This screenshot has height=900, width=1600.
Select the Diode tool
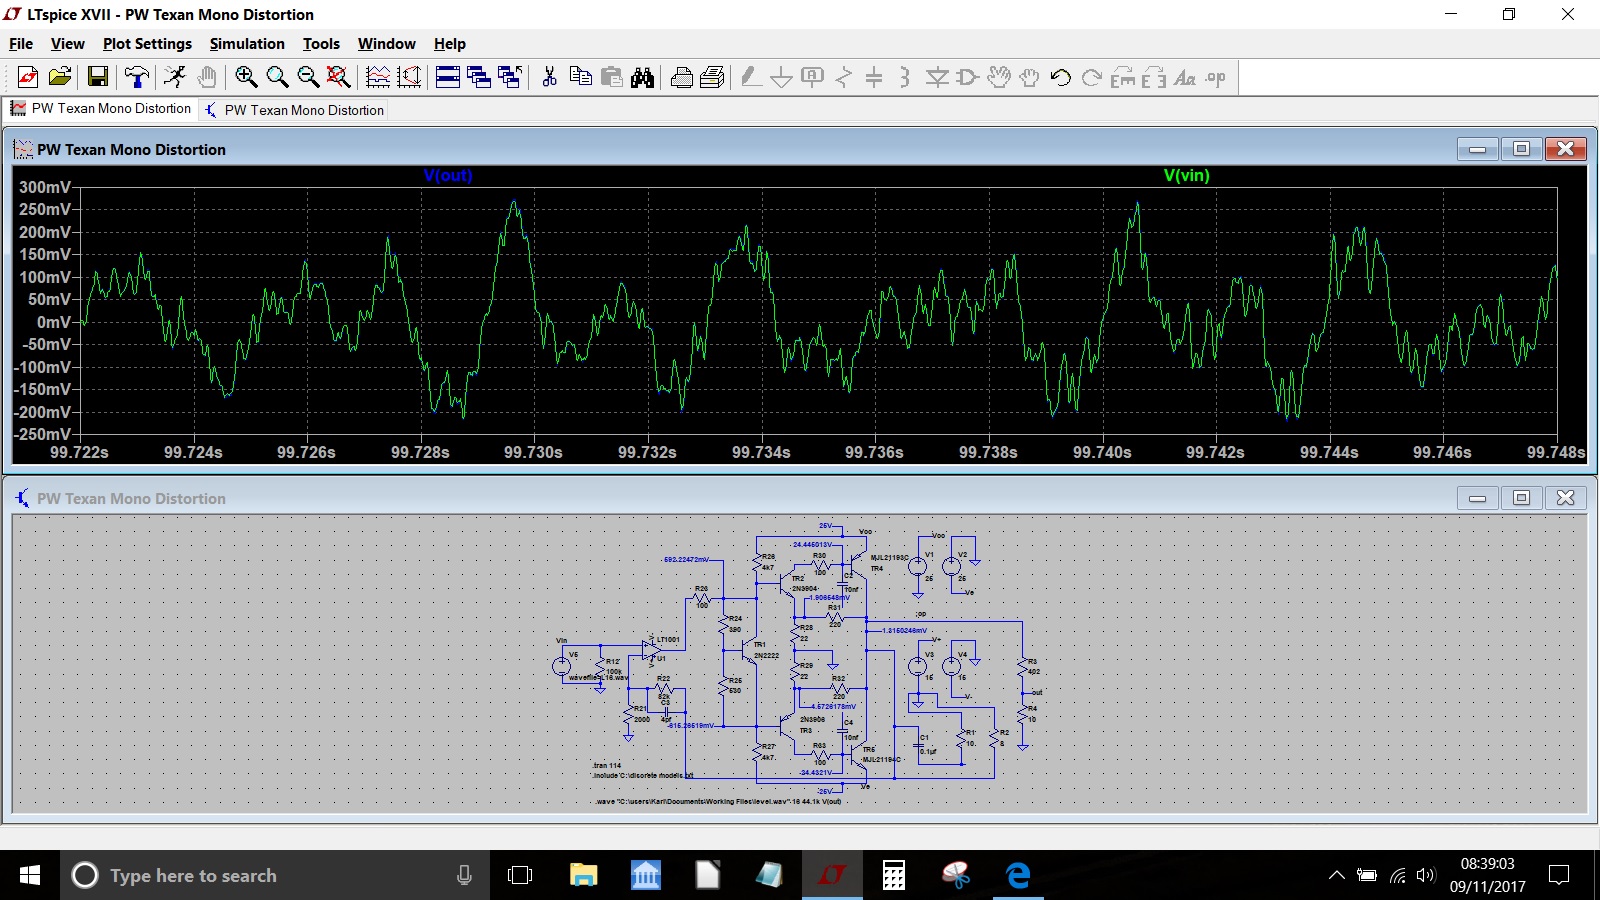pyautogui.click(x=937, y=77)
